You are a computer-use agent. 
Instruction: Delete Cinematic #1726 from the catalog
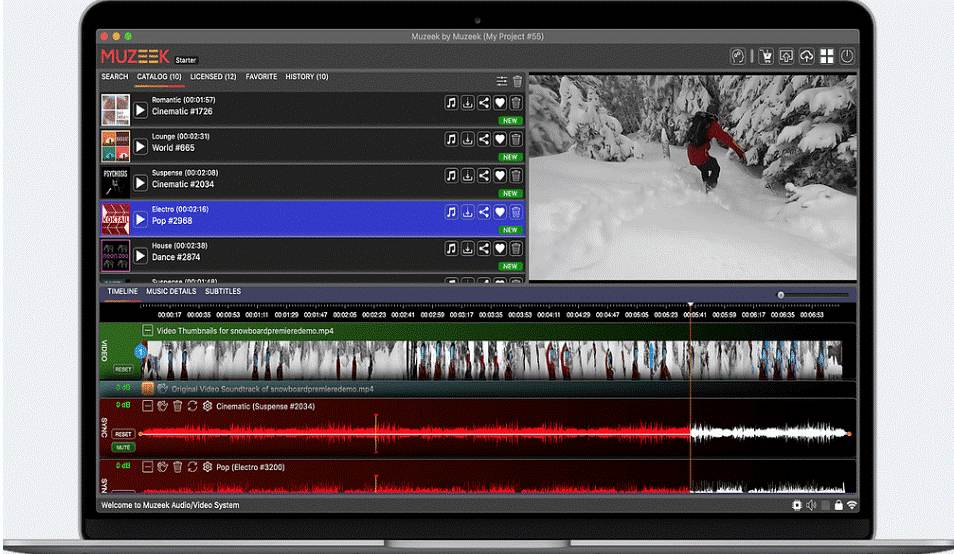[516, 103]
